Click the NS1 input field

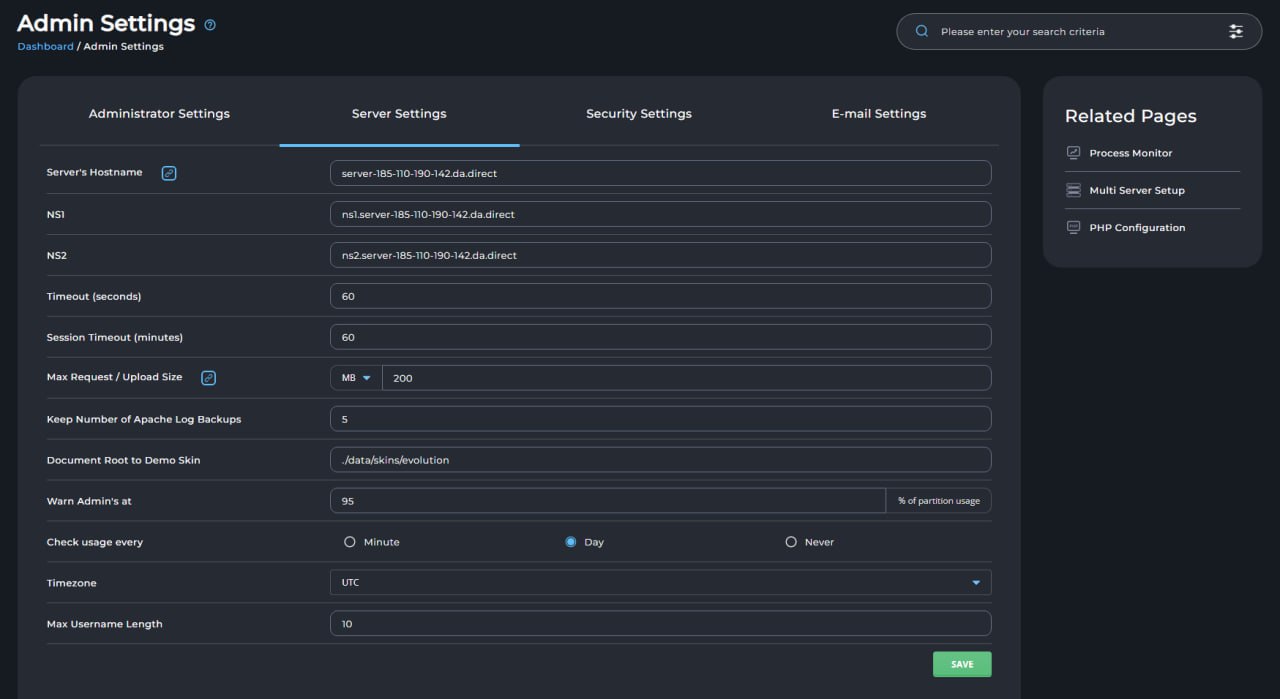click(x=660, y=214)
